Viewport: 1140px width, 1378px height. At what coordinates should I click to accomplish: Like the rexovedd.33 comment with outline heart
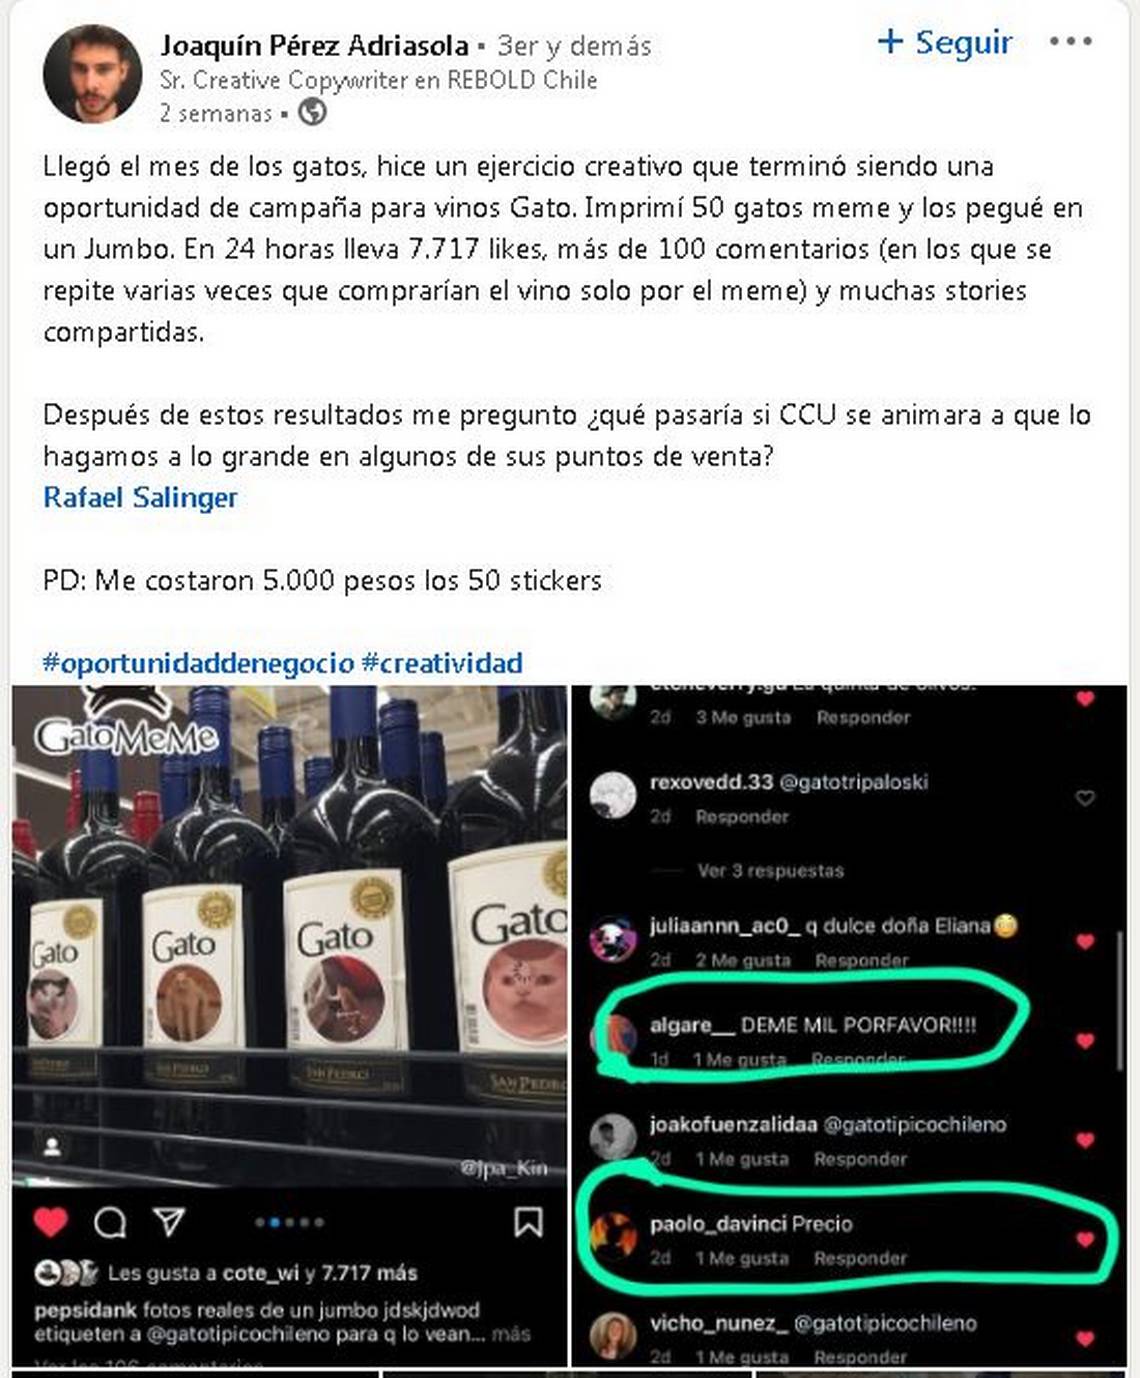pos(1084,798)
